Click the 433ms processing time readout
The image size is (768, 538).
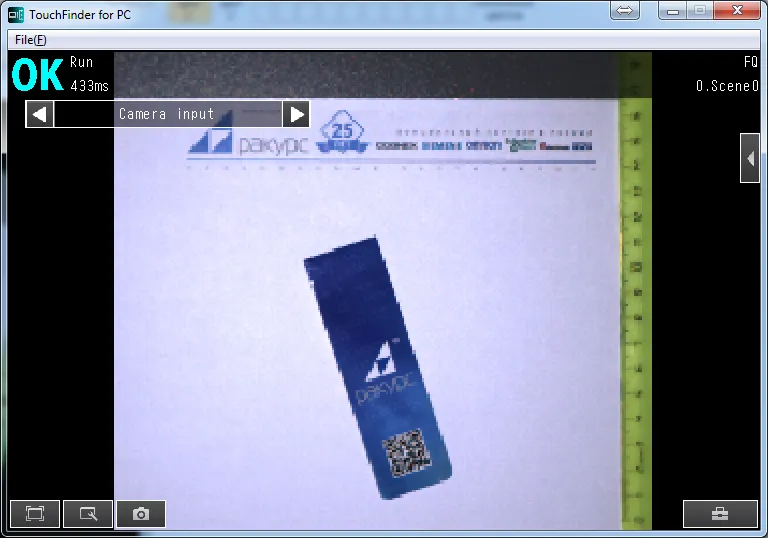(90, 86)
